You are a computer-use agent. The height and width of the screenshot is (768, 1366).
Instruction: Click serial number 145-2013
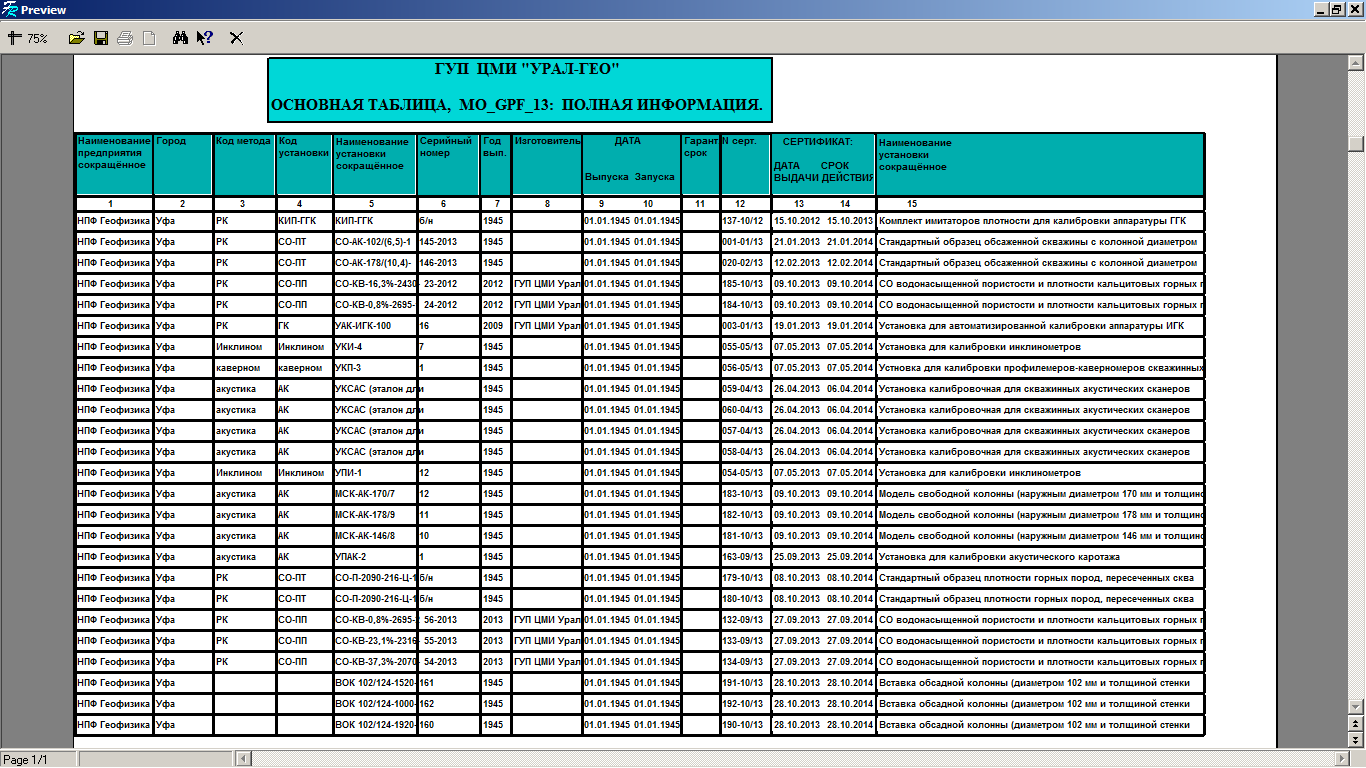439,242
